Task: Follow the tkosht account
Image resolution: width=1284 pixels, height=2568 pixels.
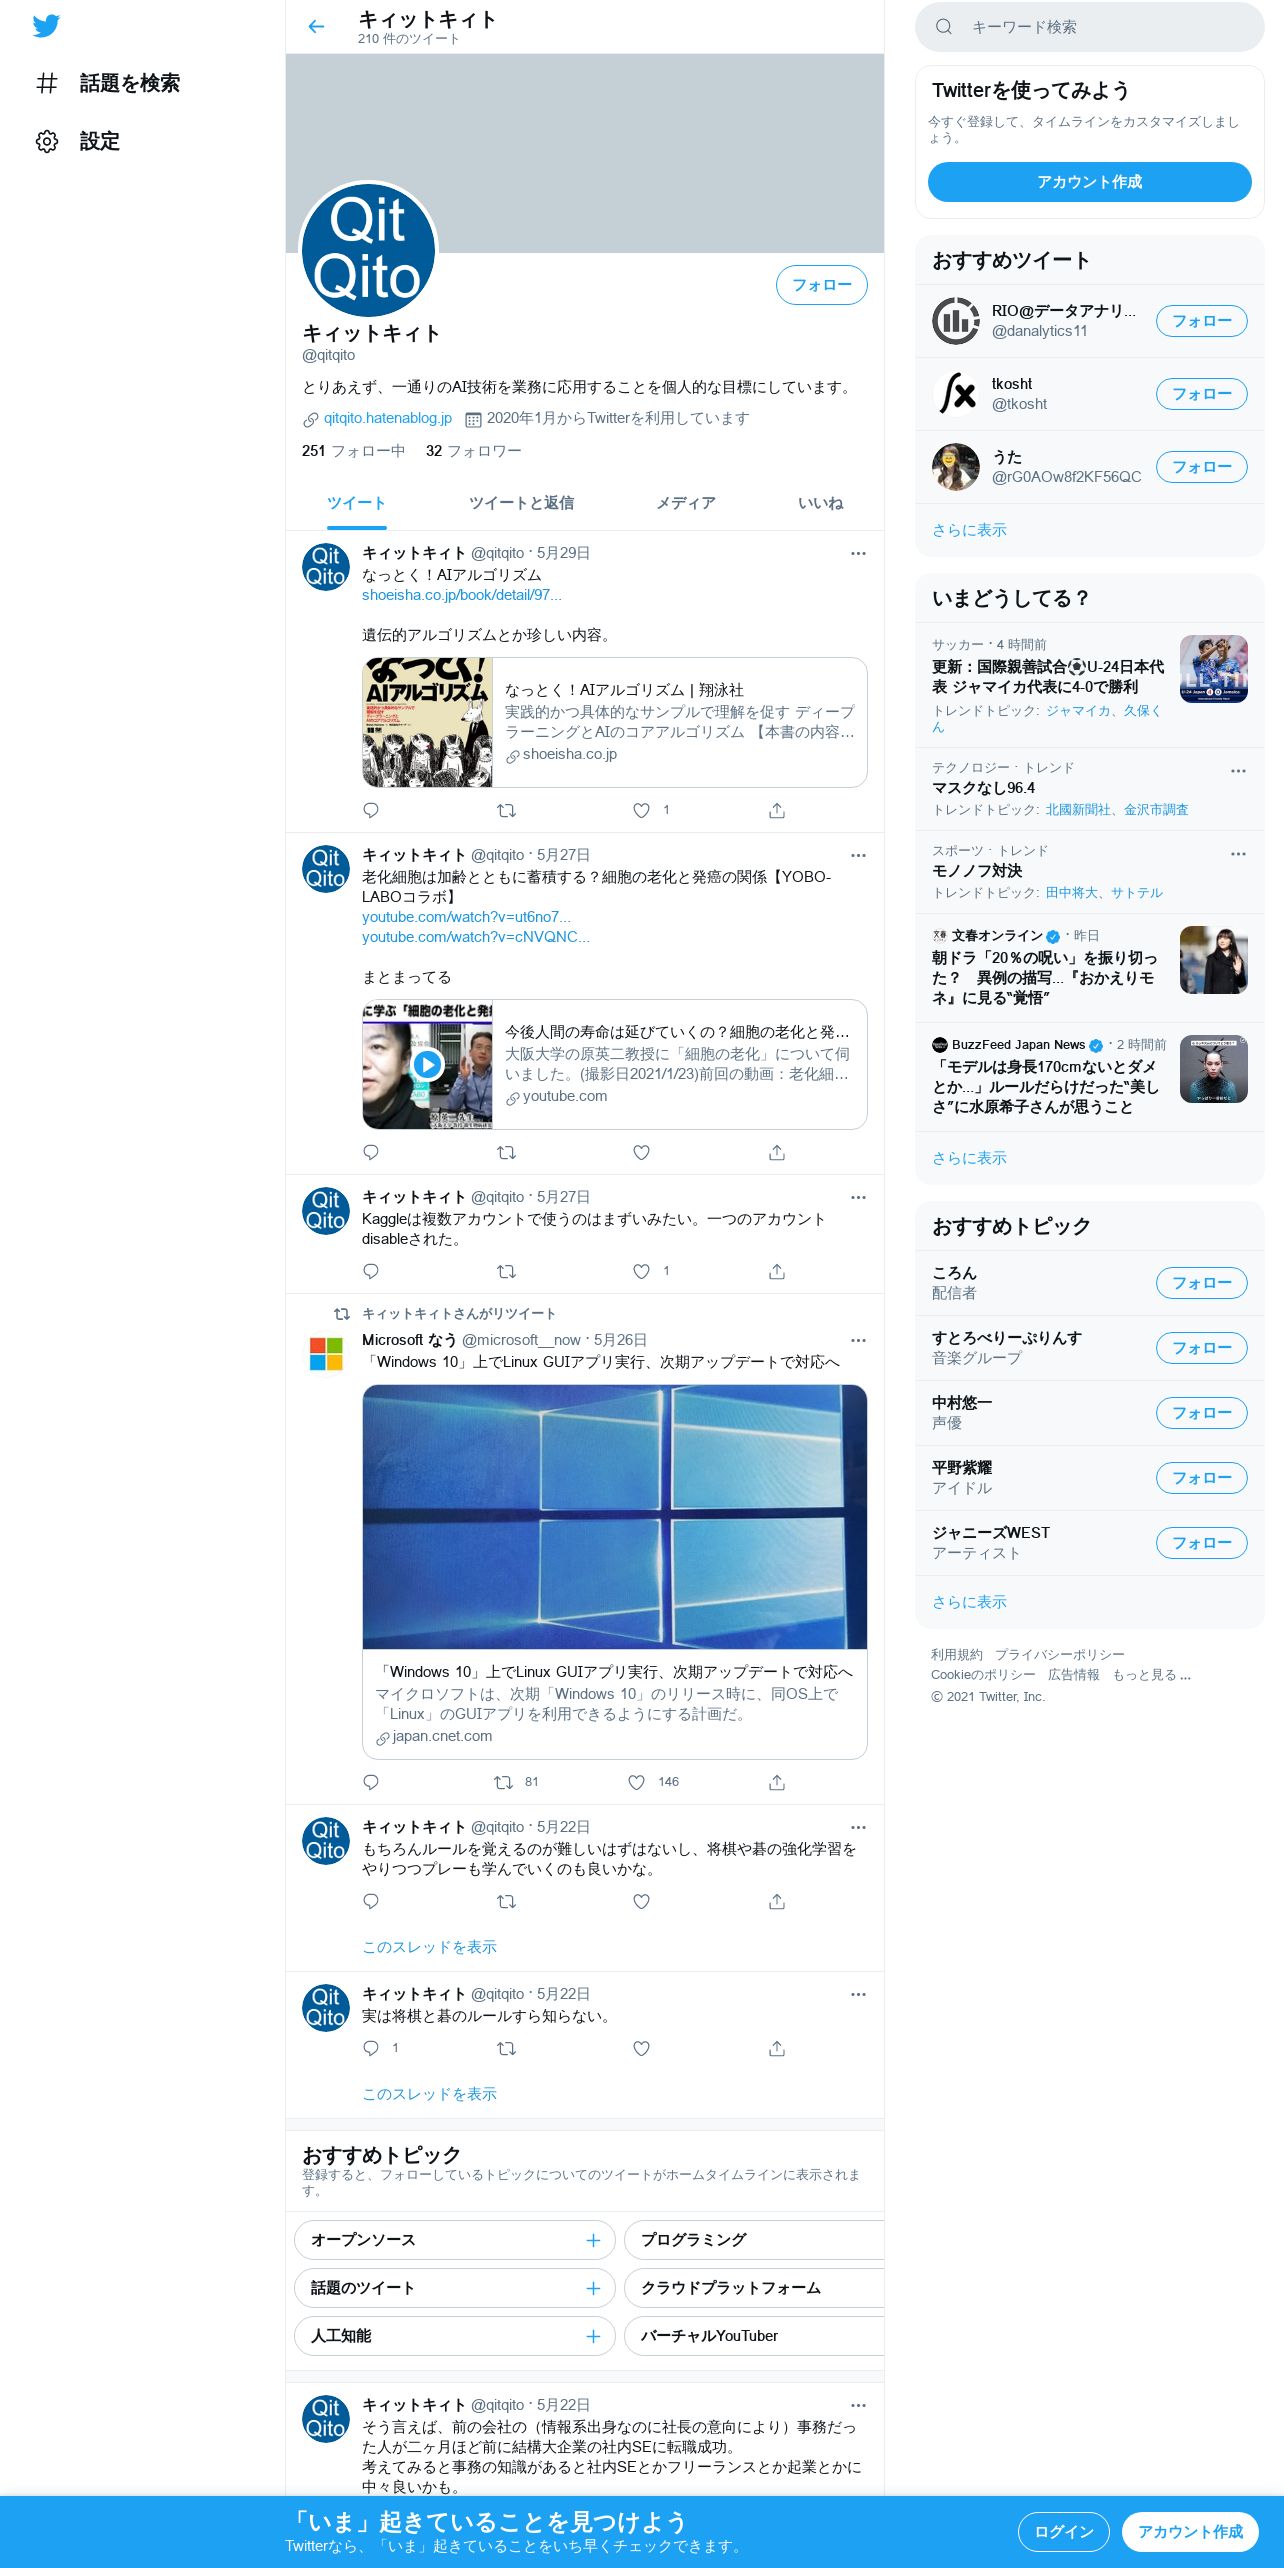Action: coord(1201,394)
